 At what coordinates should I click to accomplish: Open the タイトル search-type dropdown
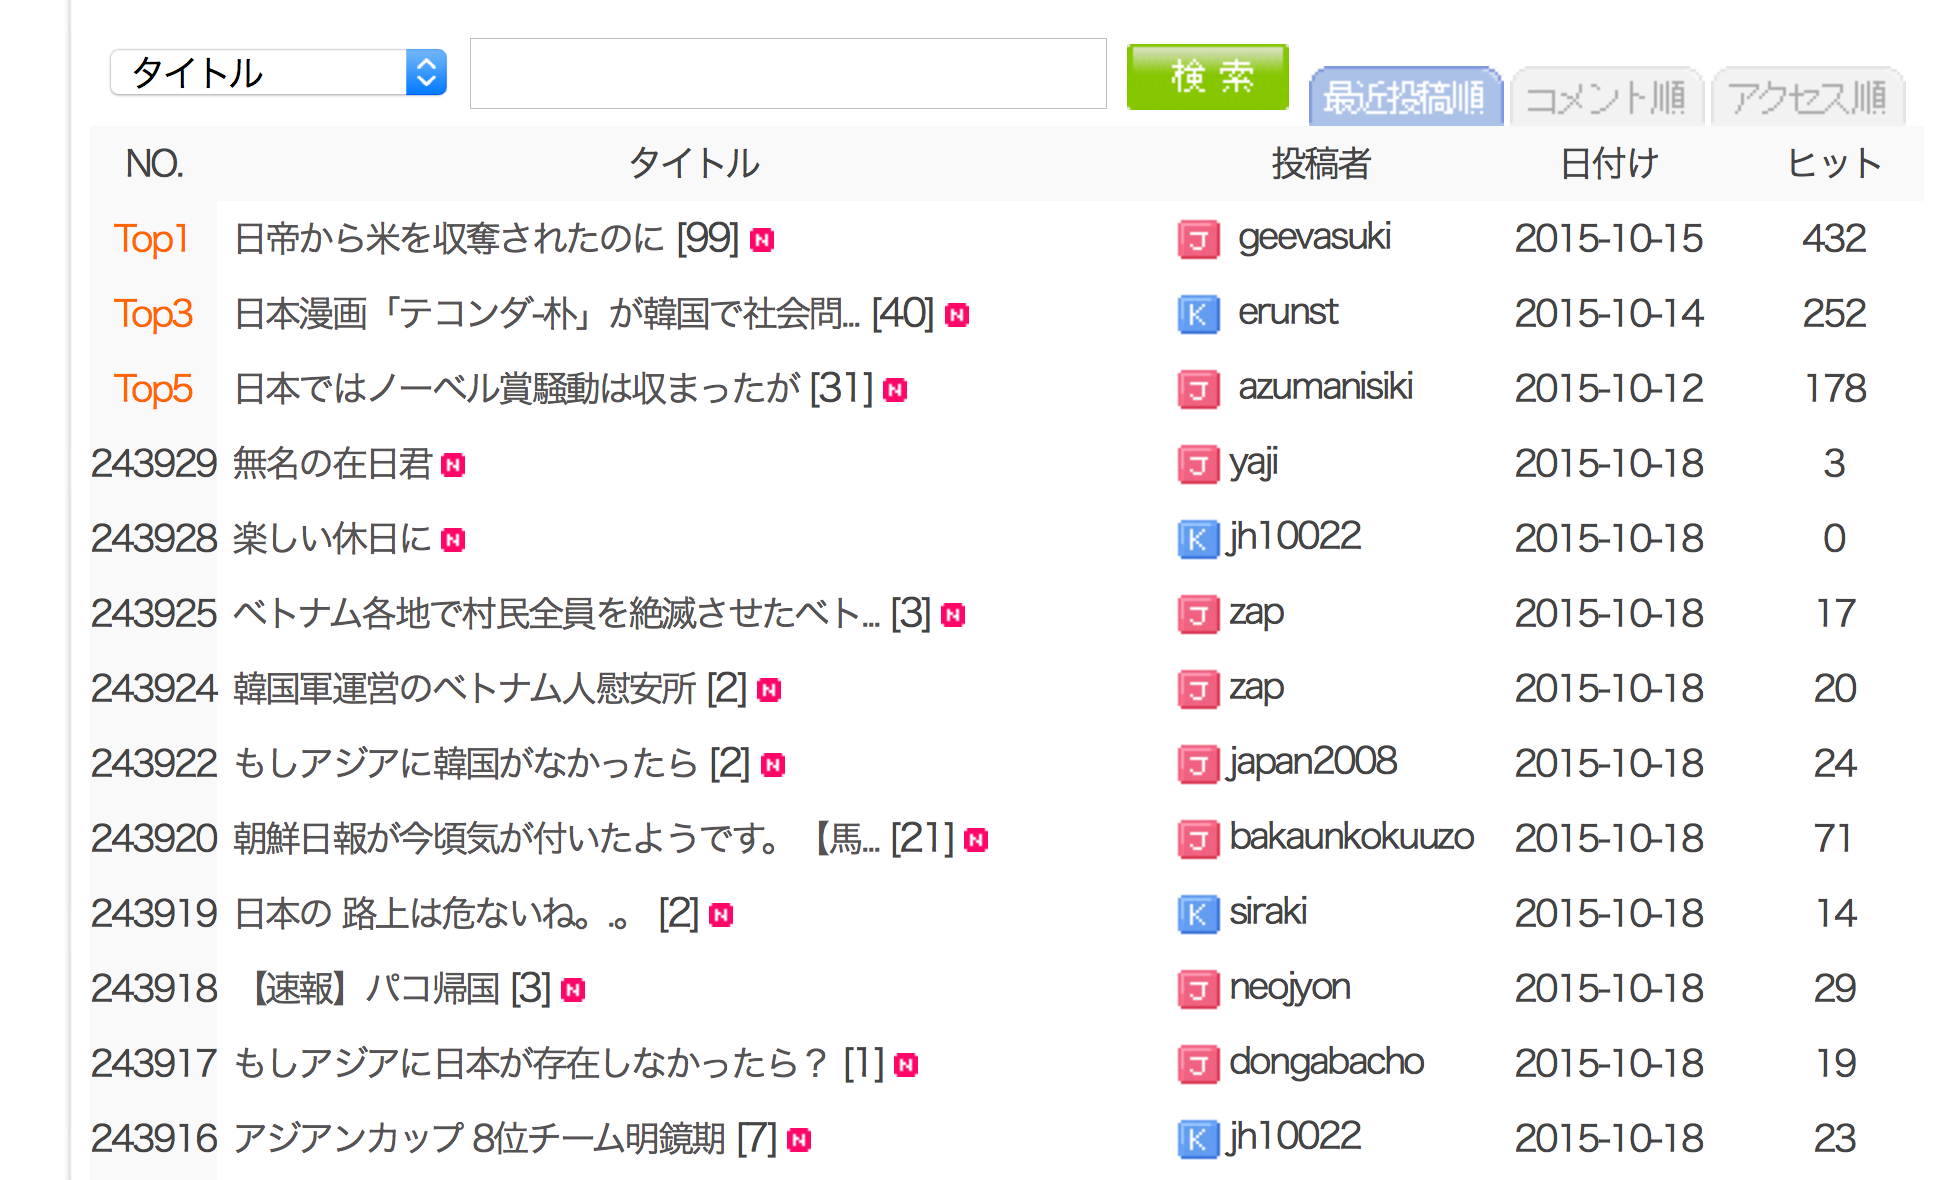pos(278,73)
